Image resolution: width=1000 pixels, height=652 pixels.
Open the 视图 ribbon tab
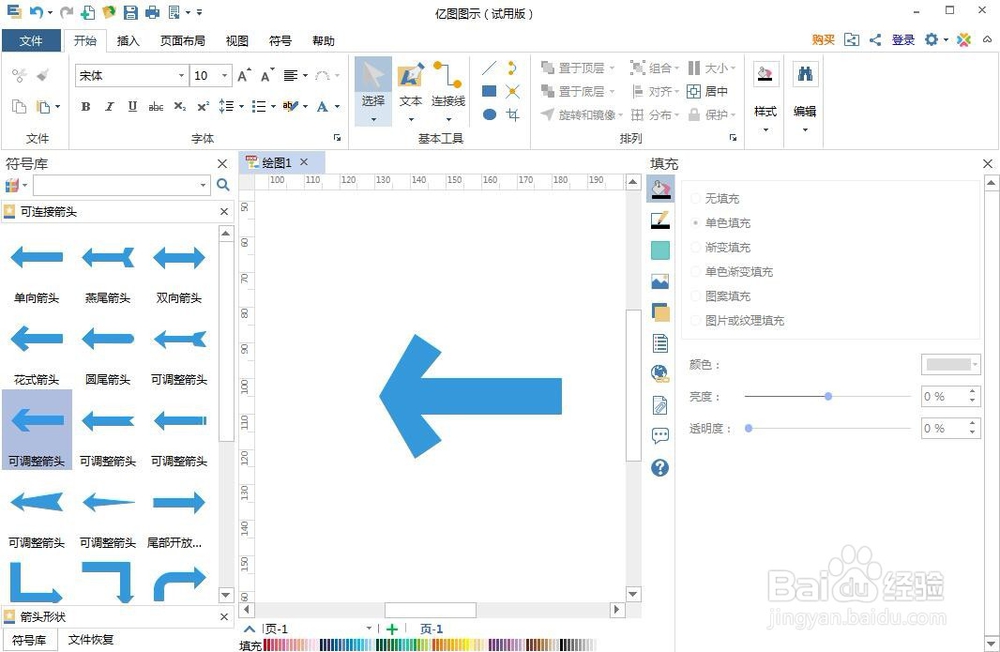(x=236, y=41)
